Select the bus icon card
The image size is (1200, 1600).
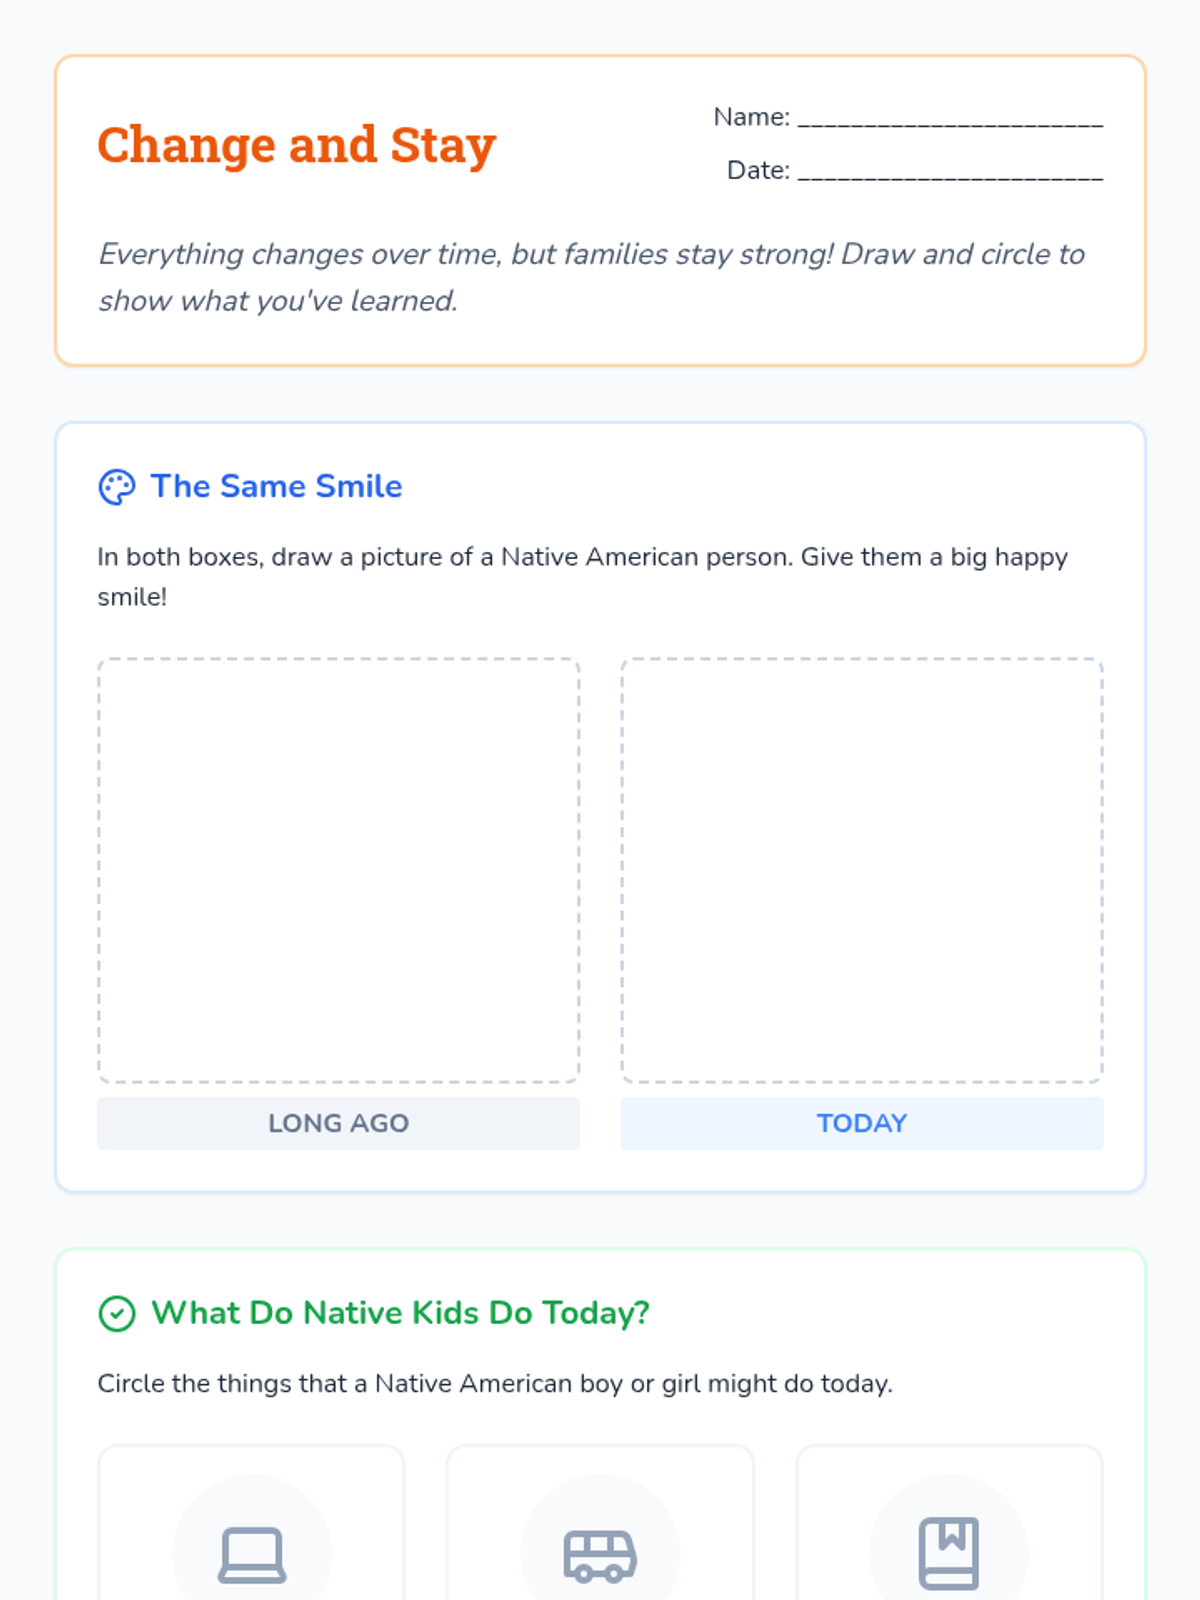[600, 1522]
